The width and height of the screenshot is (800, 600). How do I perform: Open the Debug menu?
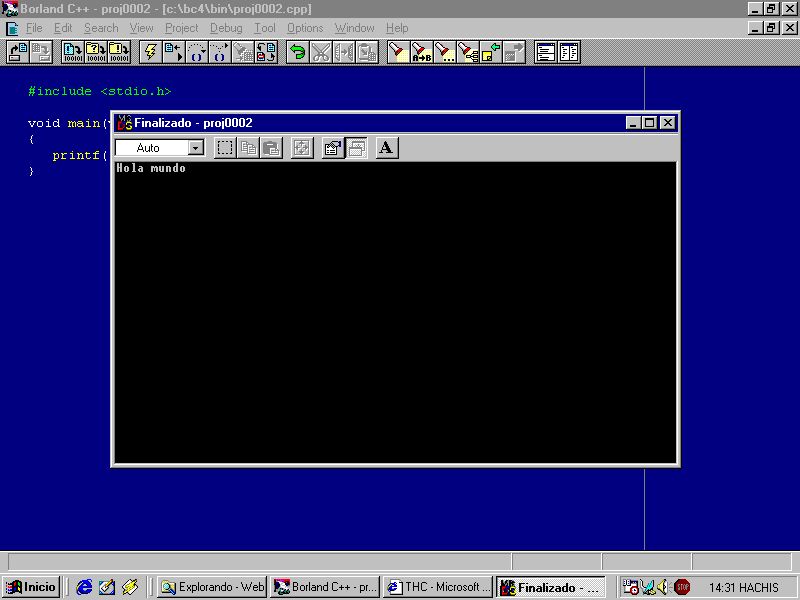point(225,28)
